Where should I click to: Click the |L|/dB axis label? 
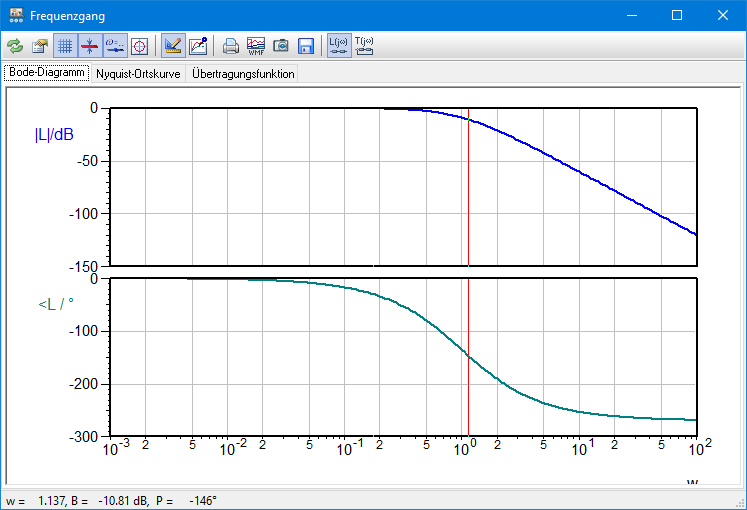54,135
